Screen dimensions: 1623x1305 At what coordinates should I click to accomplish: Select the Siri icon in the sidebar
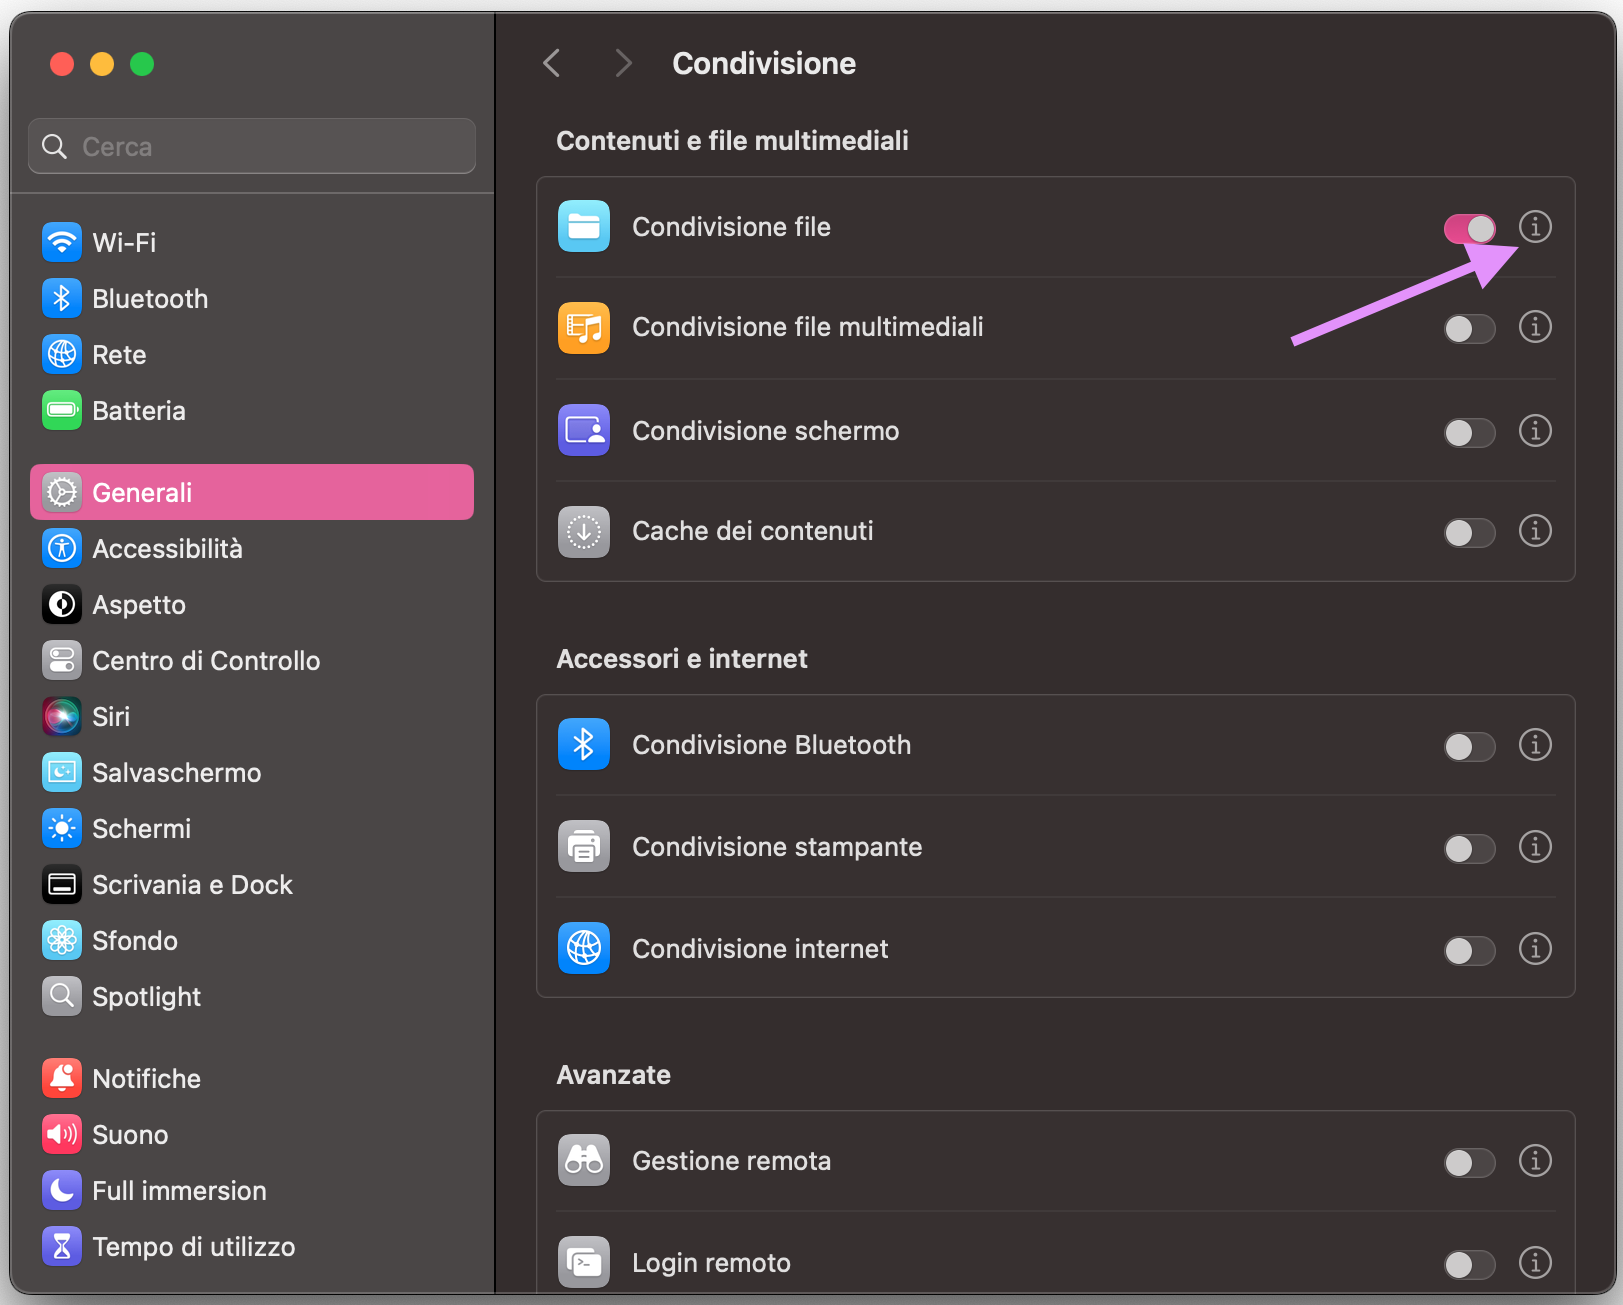point(62,716)
